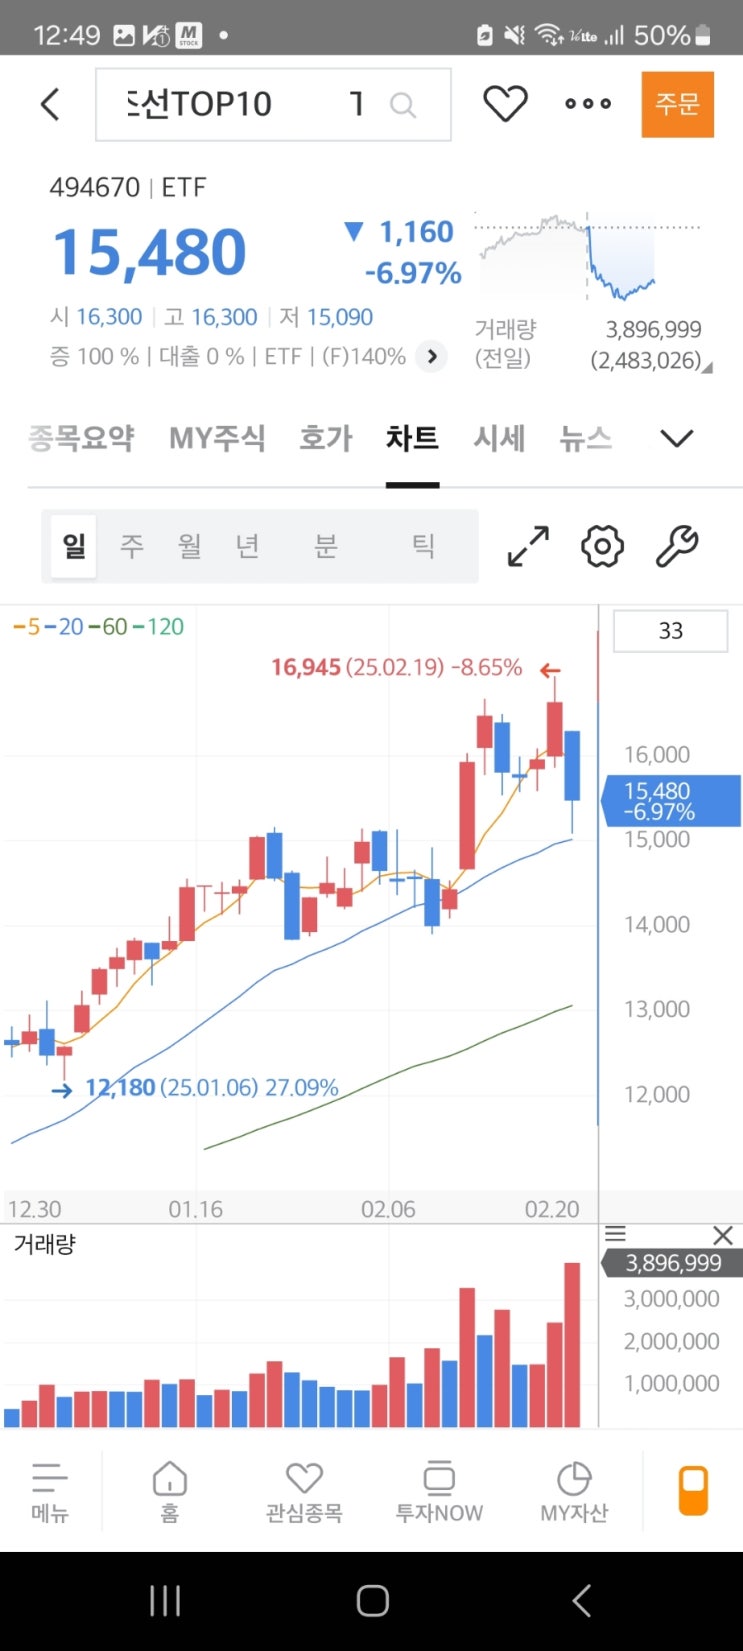This screenshot has width=743, height=1651.
Task: Add stock to favorites with heart icon
Action: pos(505,104)
